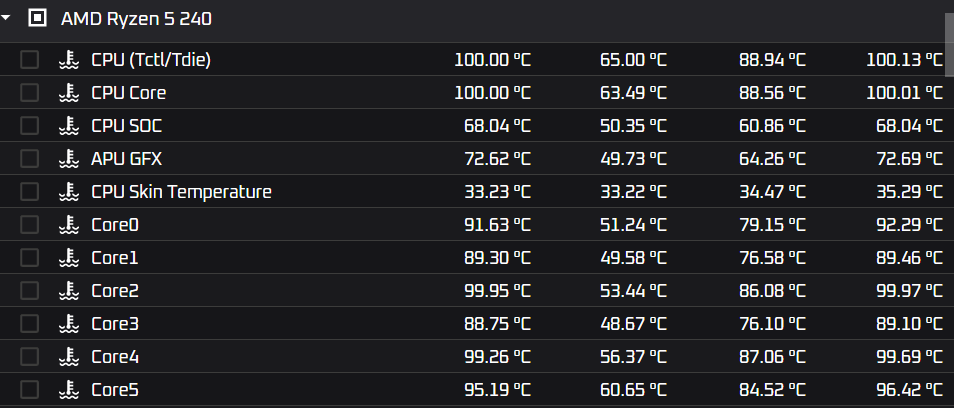Tick the checkbox for CPU SOC
The width and height of the screenshot is (954, 408).
point(29,125)
